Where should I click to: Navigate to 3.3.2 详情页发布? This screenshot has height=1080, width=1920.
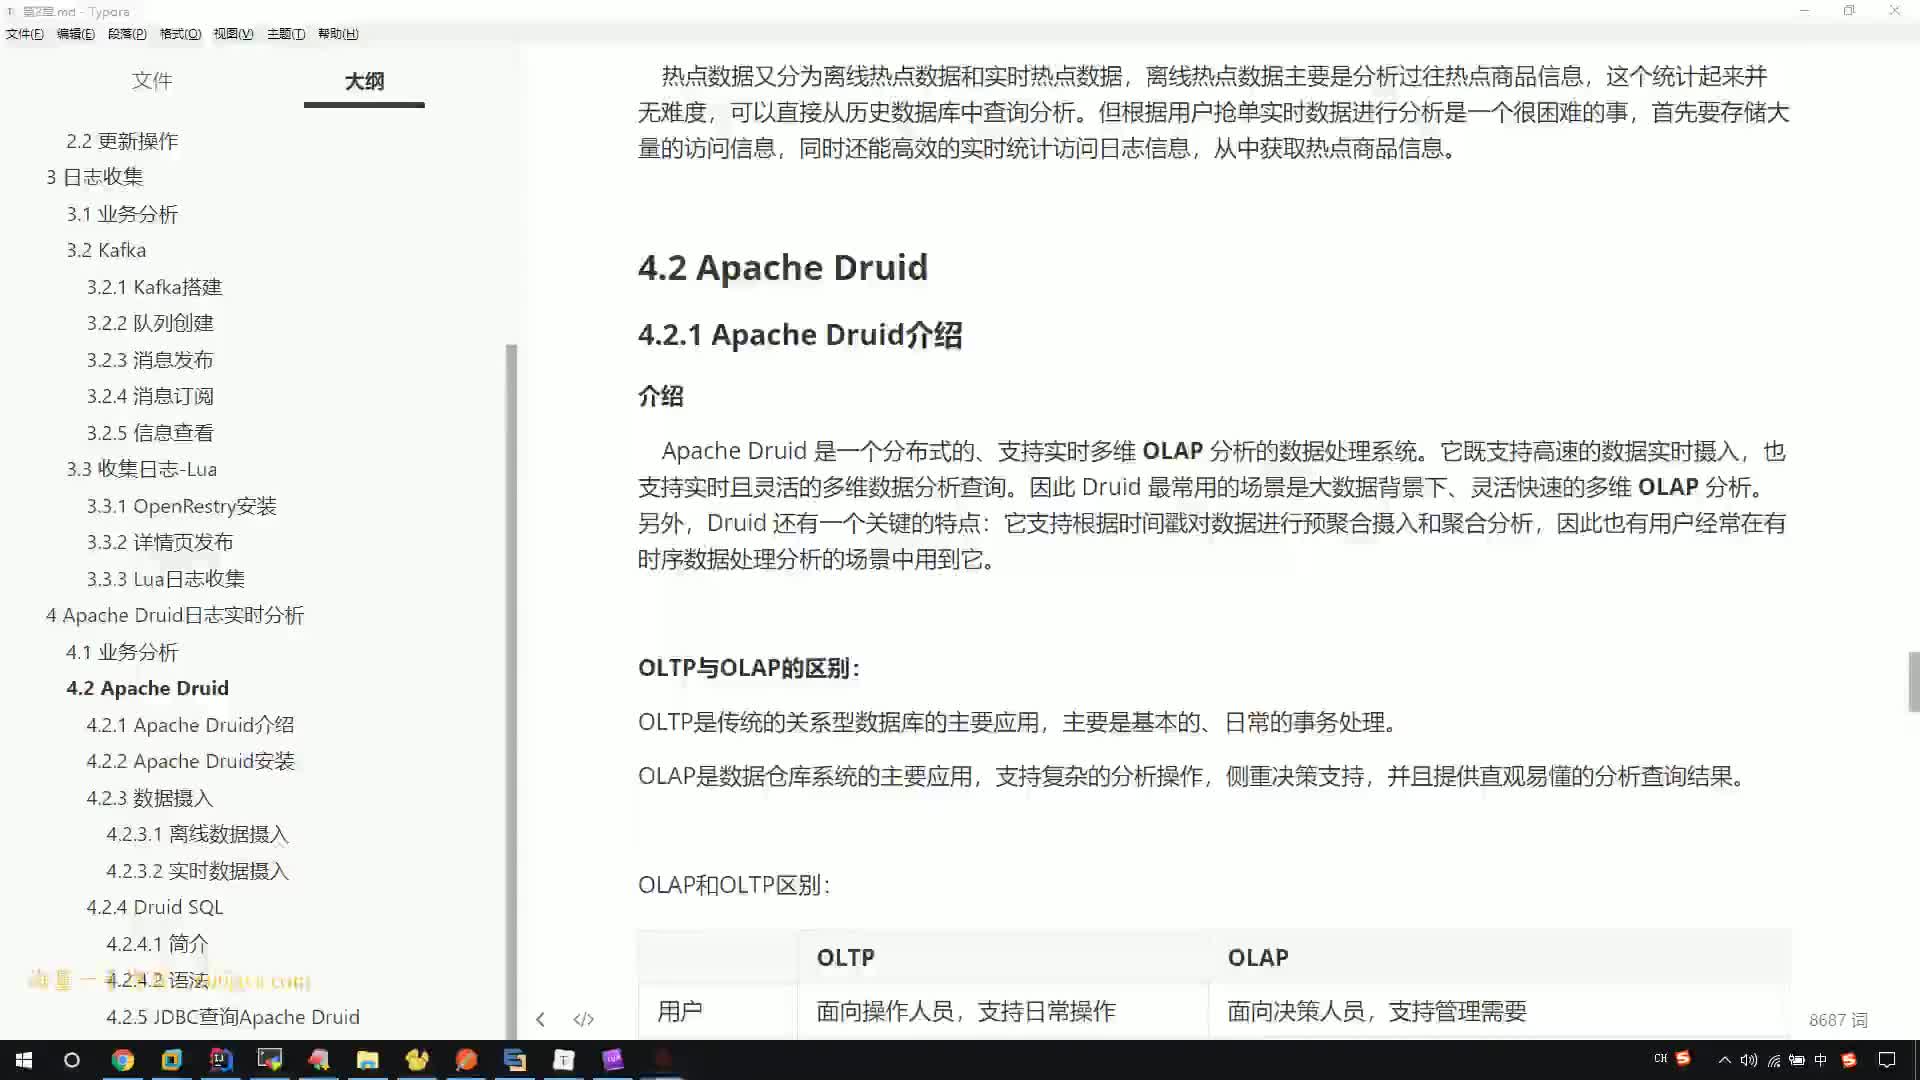160,542
